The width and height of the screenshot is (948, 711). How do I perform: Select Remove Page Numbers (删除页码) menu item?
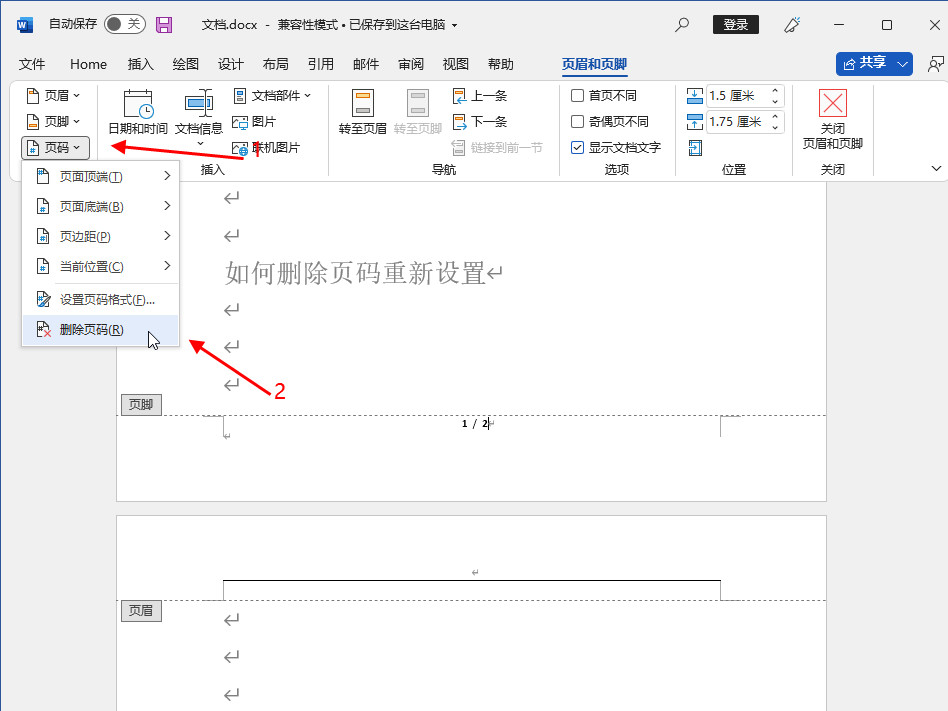coord(91,330)
